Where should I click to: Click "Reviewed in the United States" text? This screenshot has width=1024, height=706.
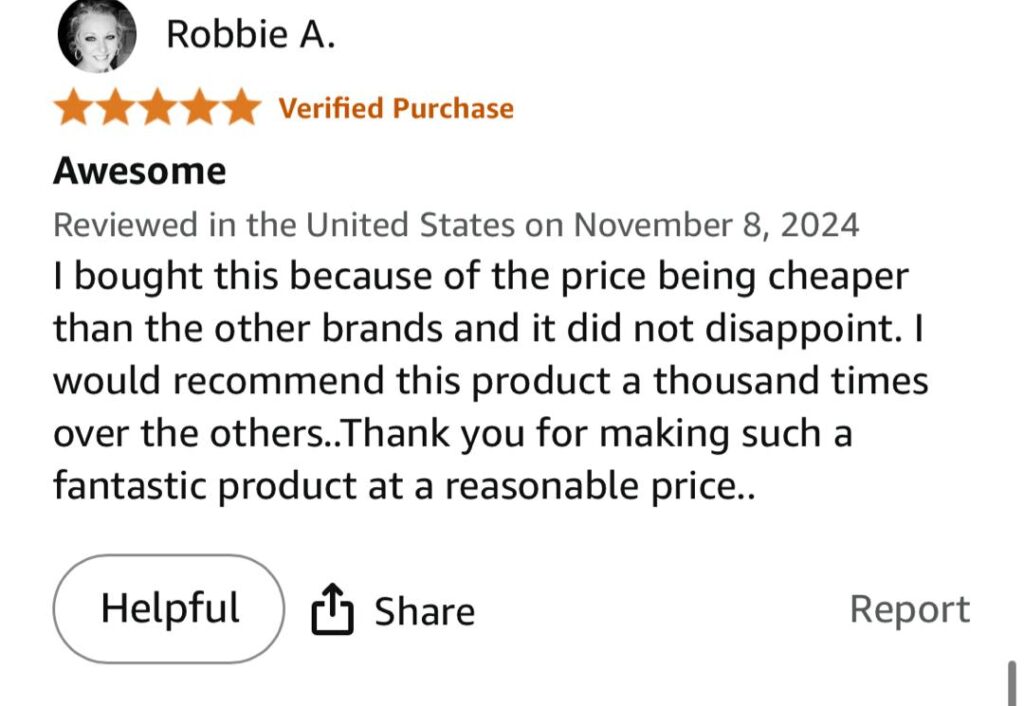[x=285, y=224]
